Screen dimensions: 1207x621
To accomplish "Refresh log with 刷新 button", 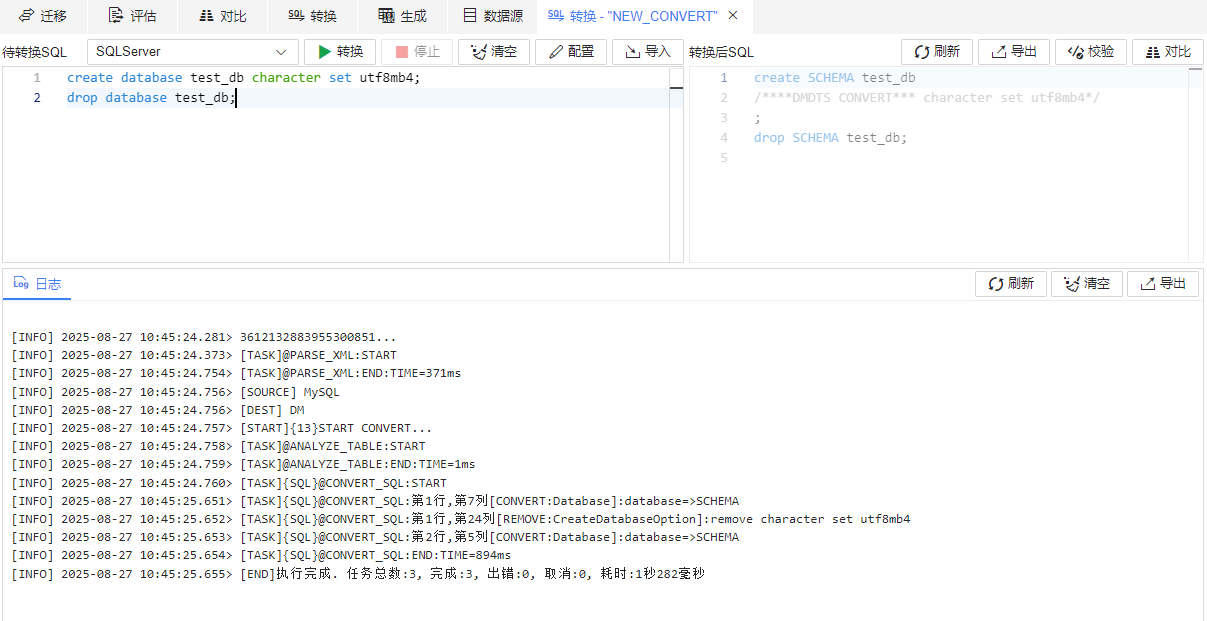I will point(1011,284).
